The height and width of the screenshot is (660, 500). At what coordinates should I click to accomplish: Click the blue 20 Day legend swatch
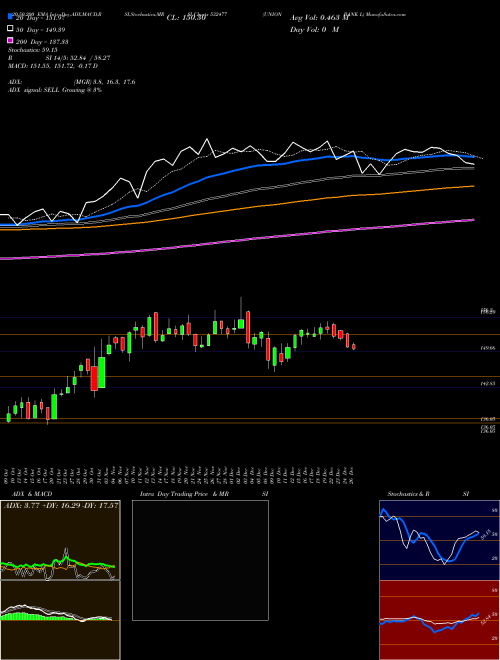10,17
